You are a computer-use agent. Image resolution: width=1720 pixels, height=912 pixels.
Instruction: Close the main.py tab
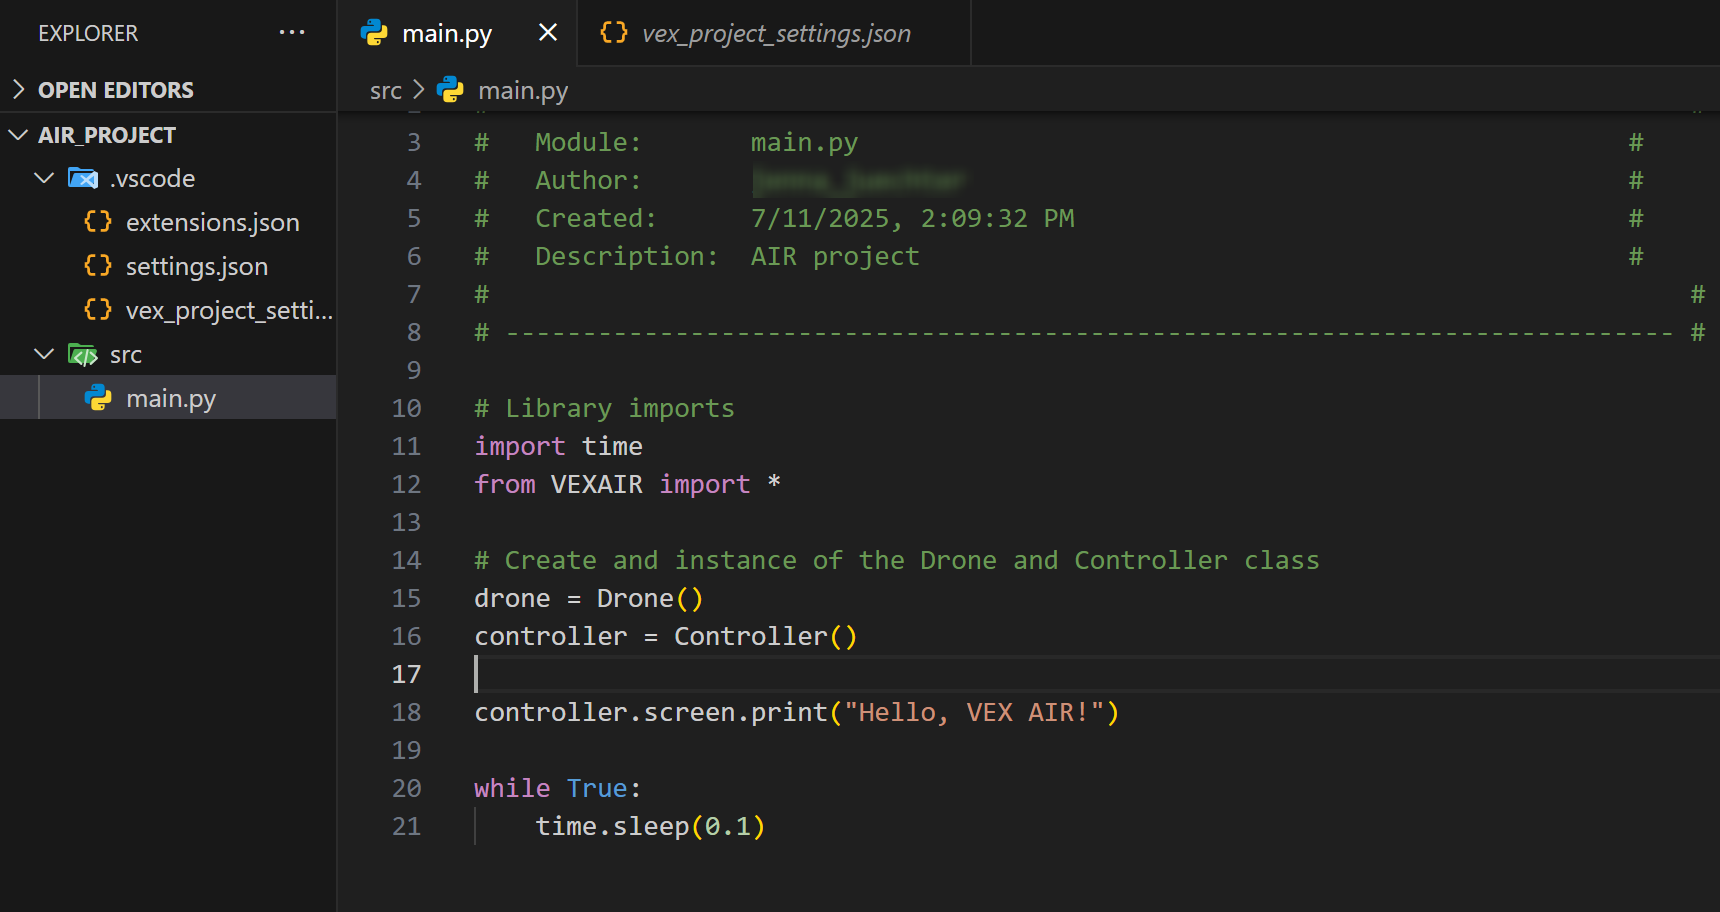tap(547, 33)
